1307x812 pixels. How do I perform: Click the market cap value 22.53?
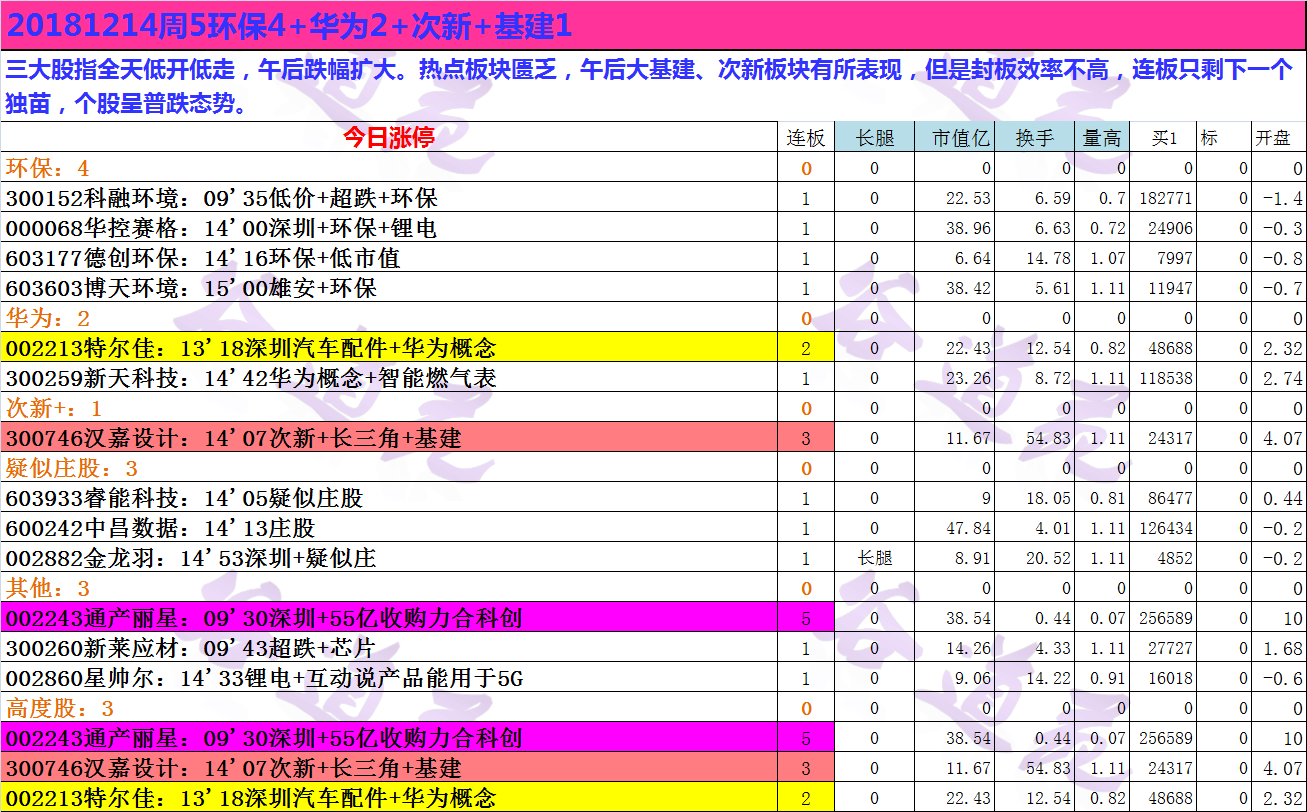[x=969, y=199]
